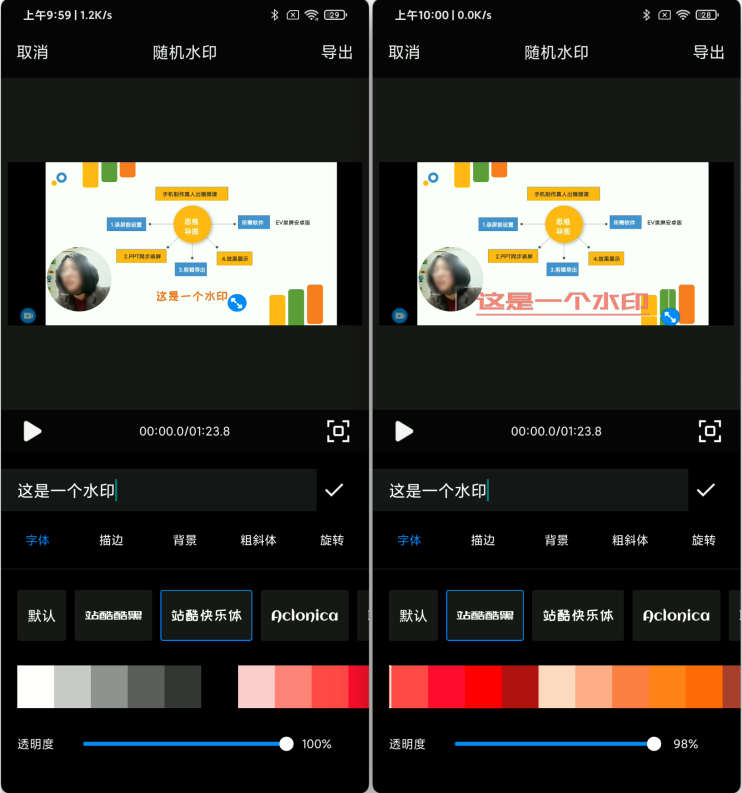Open 描边 tab in left screen
Viewport: 742px width, 793px height.
coord(111,540)
